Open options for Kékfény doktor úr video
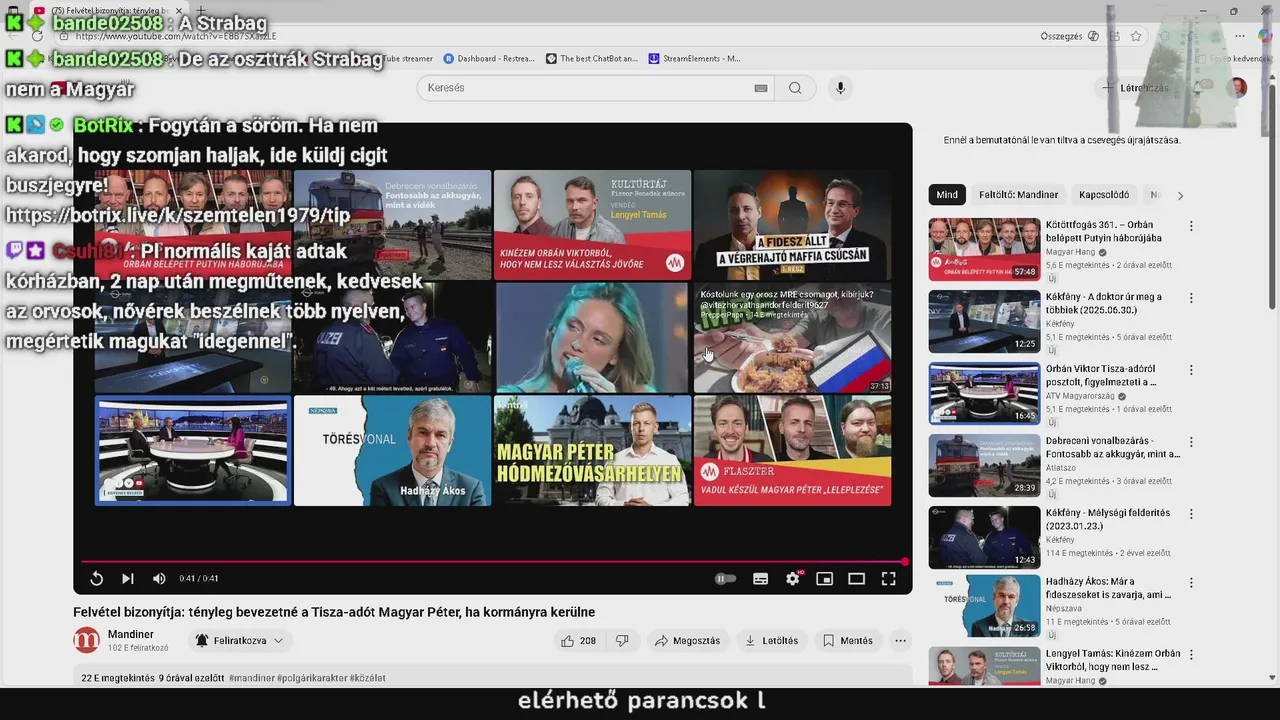1280x720 pixels. tap(1190, 299)
